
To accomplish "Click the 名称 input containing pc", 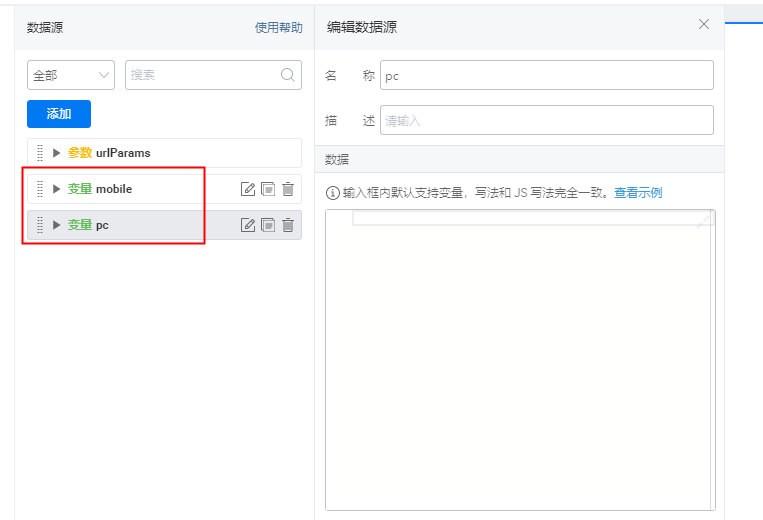I will tap(547, 75).
